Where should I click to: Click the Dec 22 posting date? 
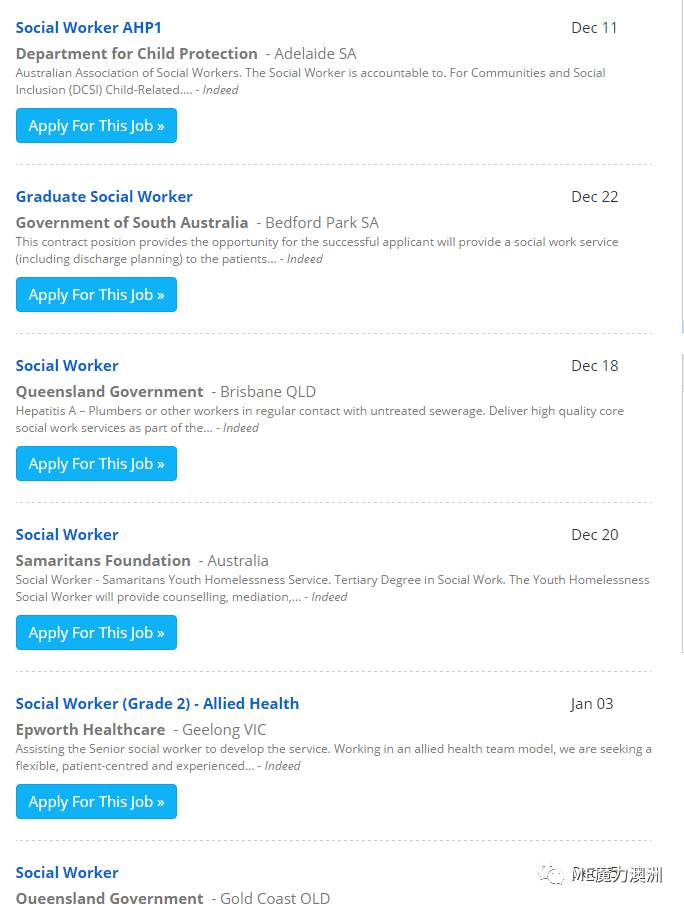point(595,197)
